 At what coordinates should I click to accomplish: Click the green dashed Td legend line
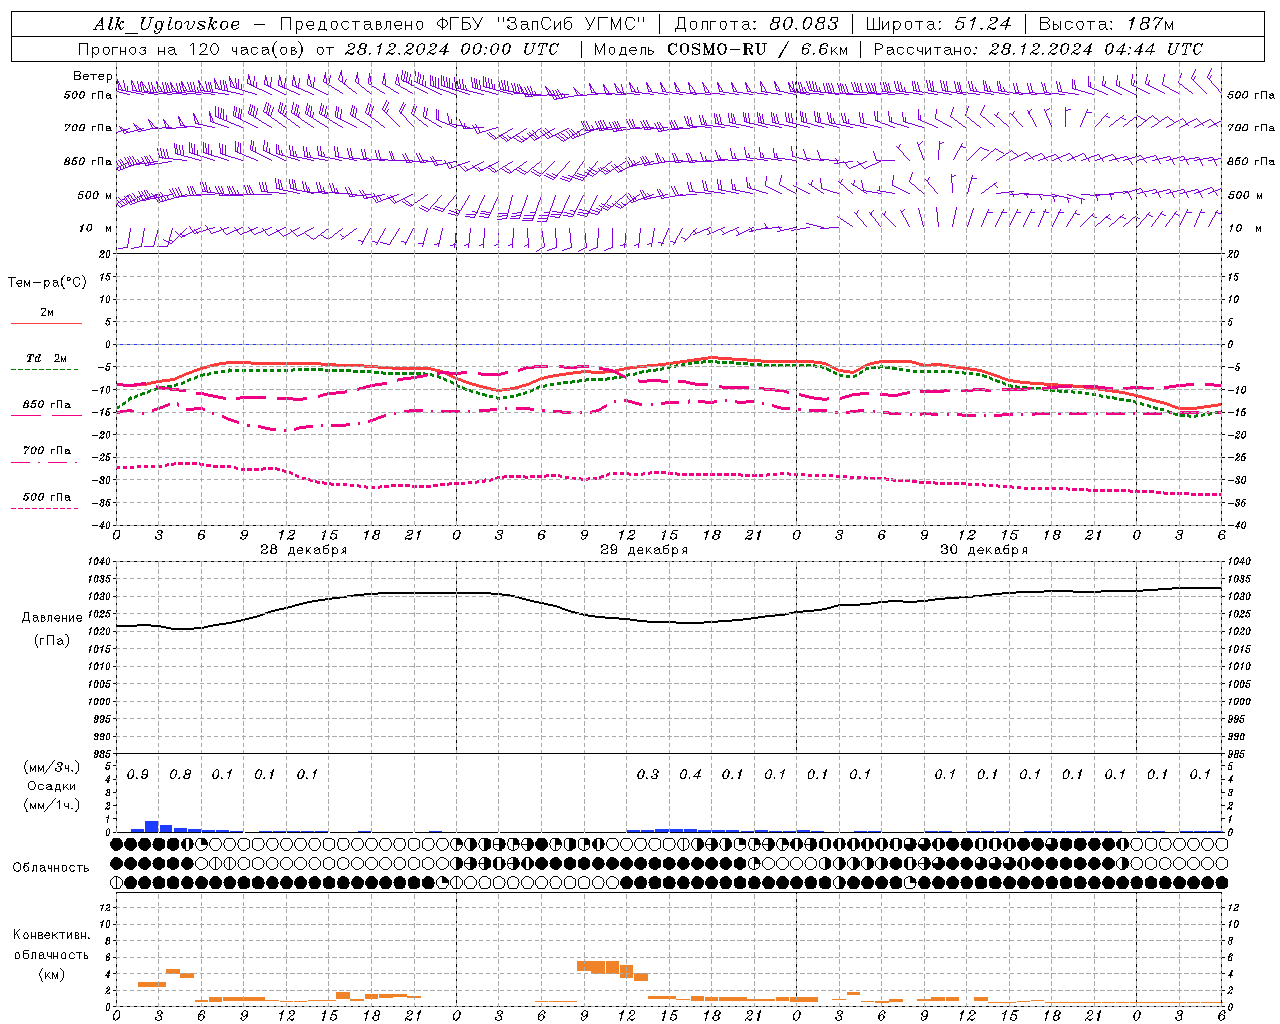click(45, 369)
